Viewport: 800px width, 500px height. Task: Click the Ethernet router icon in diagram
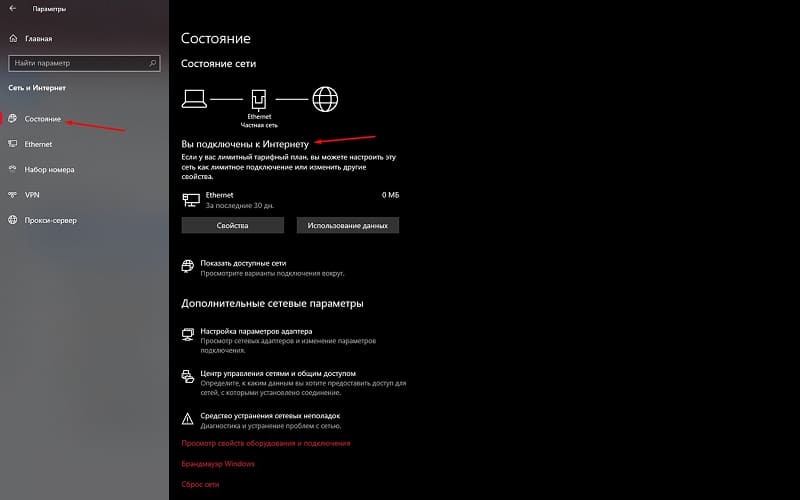(258, 99)
